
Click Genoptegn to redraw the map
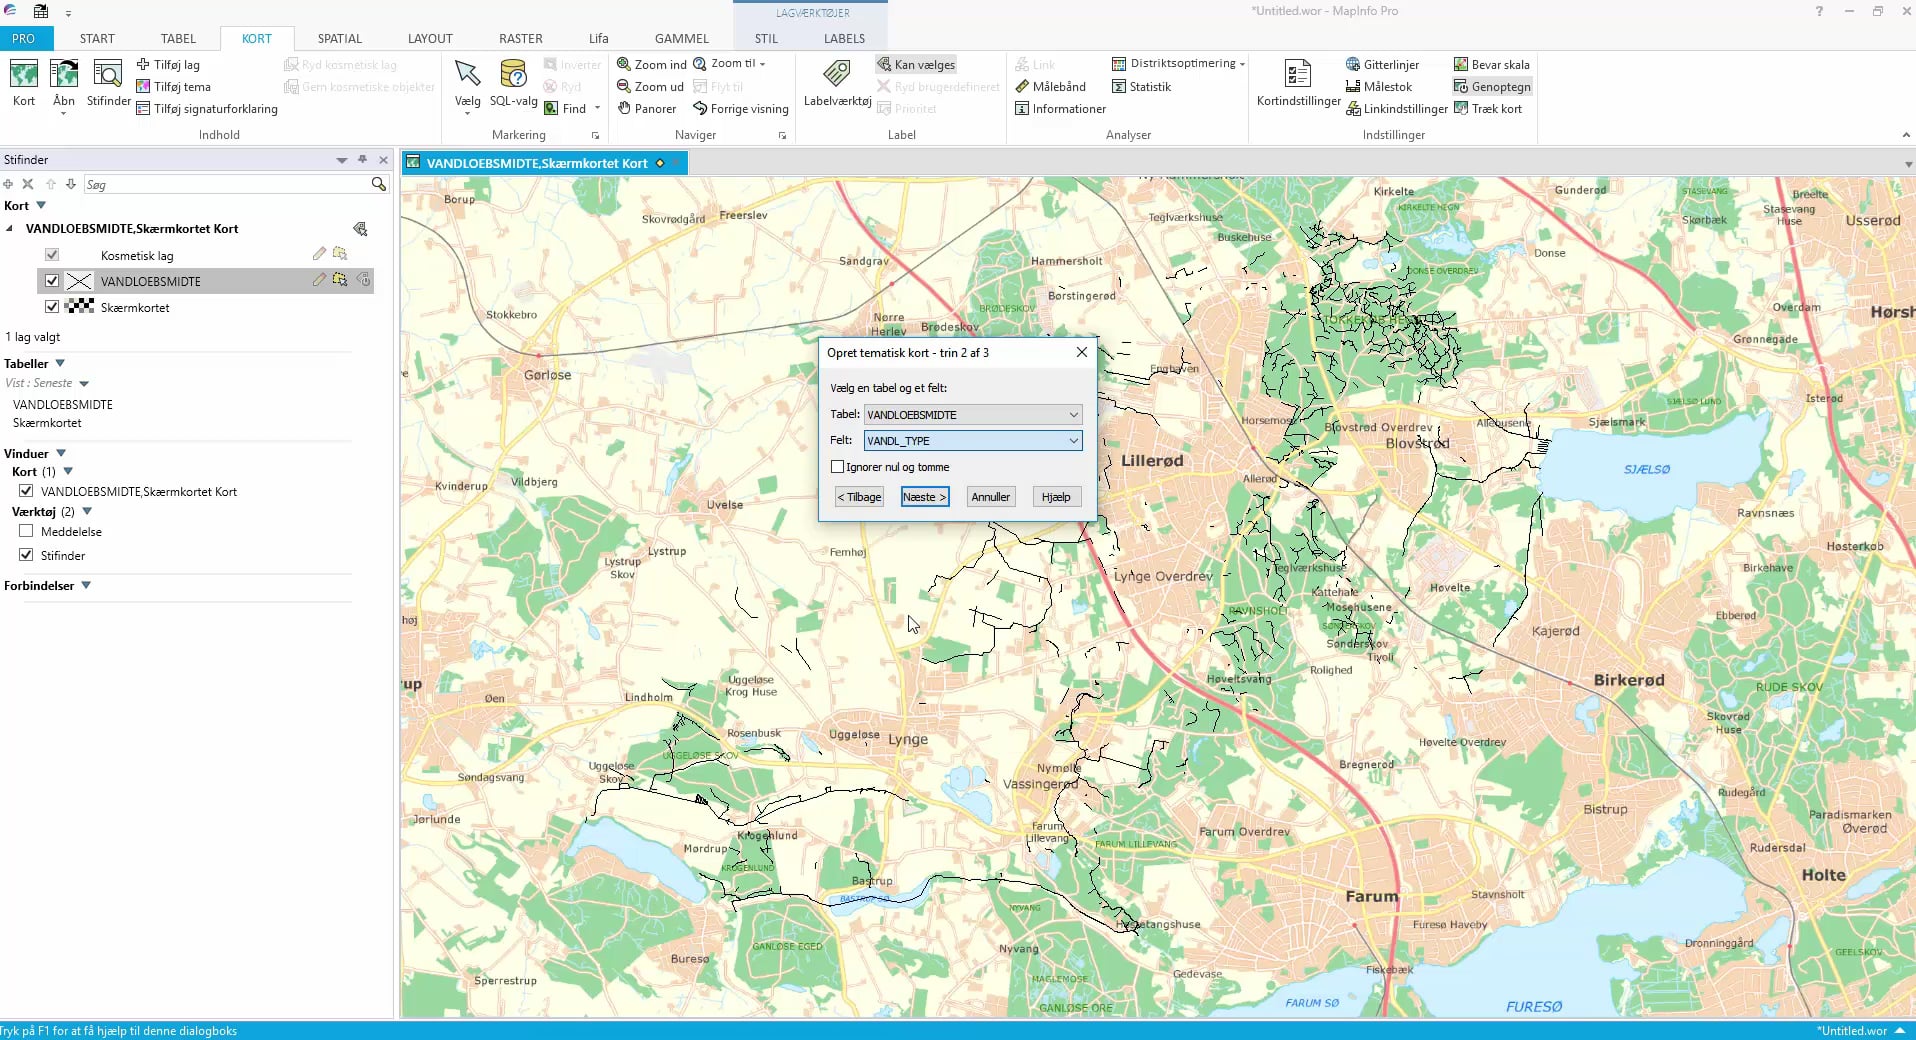point(1492,86)
